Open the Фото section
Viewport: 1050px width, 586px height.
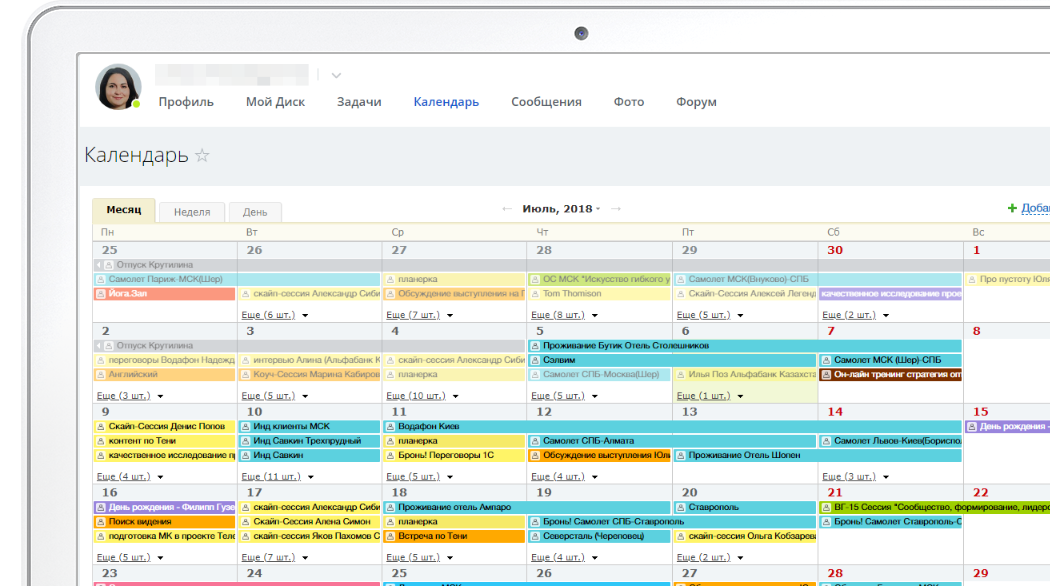tap(629, 102)
